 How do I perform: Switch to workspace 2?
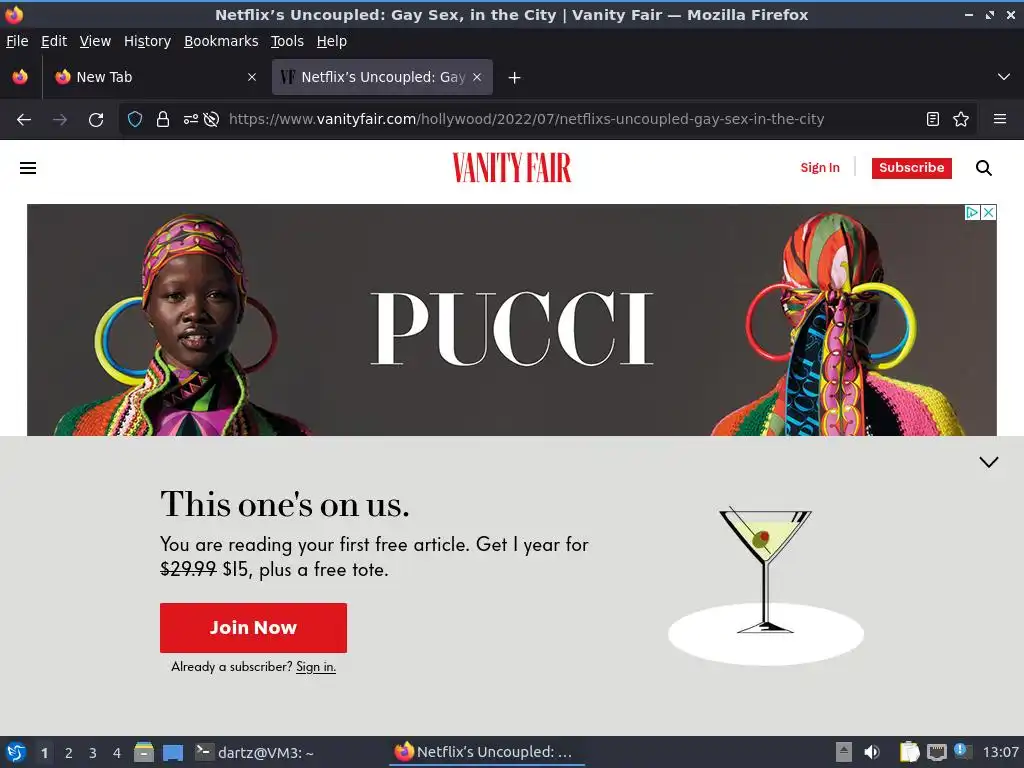click(x=69, y=753)
